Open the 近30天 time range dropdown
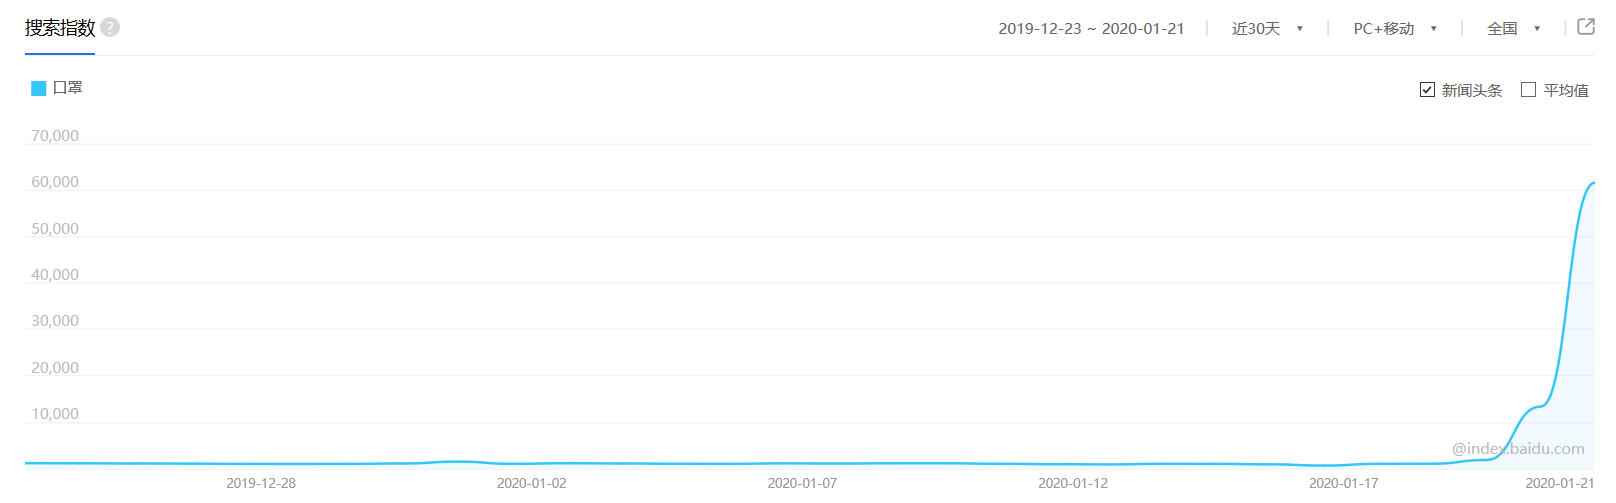Viewport: 1616px width, 503px height. (x=1257, y=29)
